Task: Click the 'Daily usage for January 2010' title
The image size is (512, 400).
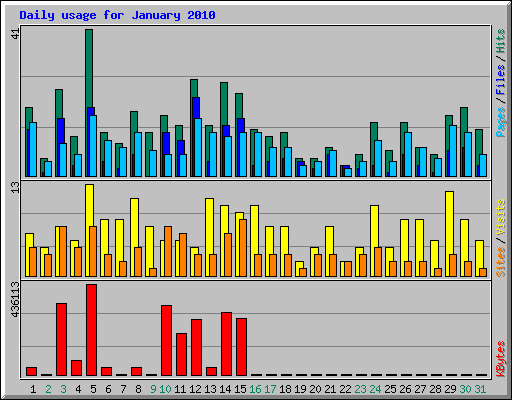Action: coord(117,15)
